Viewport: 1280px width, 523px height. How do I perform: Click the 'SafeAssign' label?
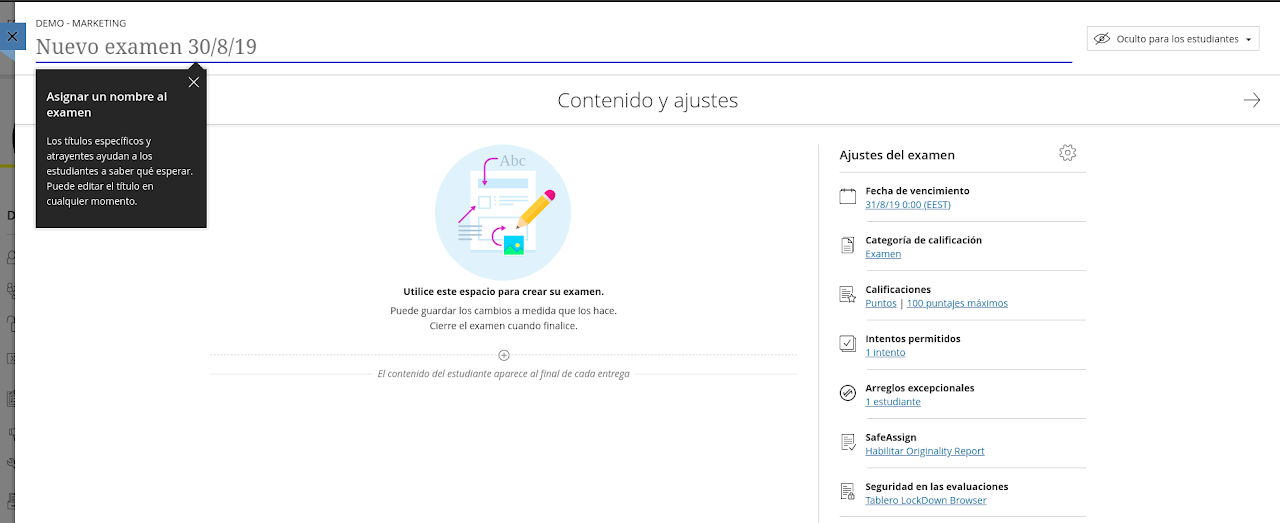click(891, 437)
